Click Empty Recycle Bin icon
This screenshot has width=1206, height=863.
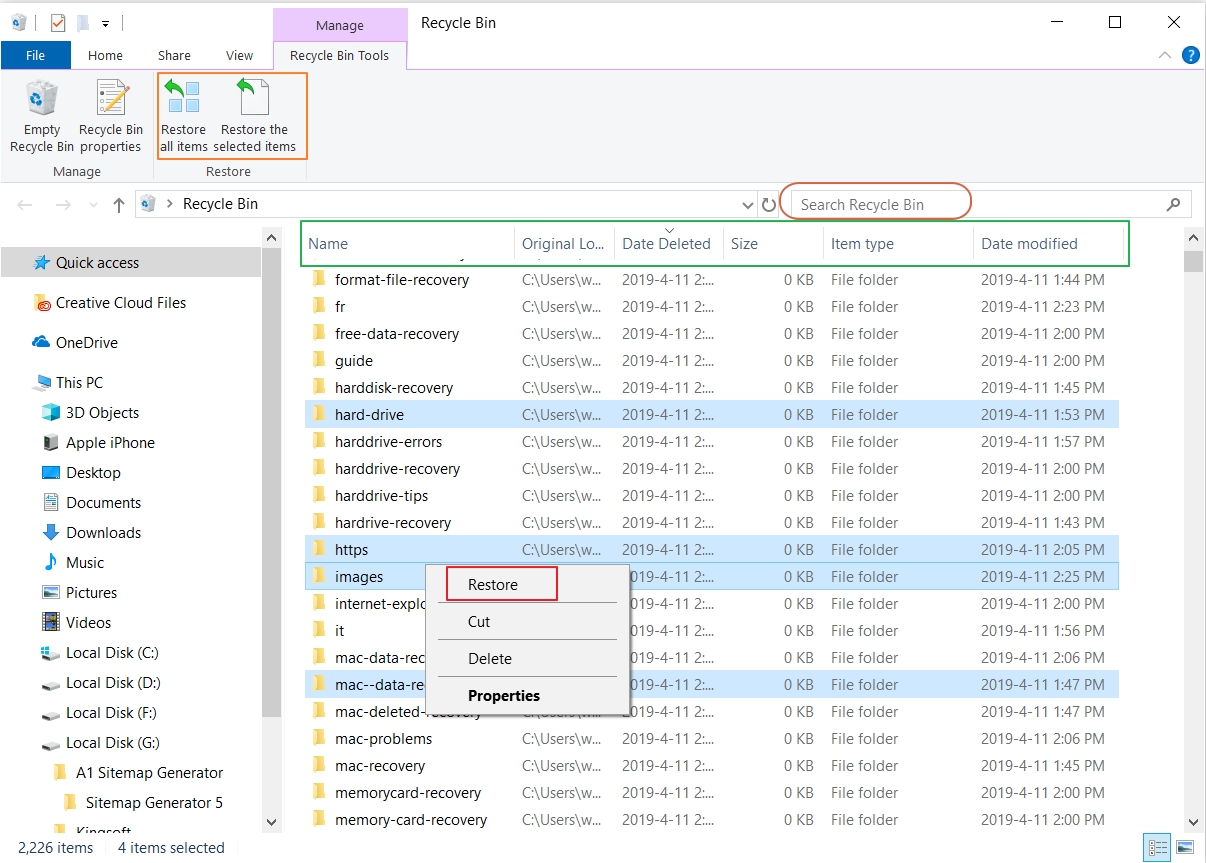(42, 99)
